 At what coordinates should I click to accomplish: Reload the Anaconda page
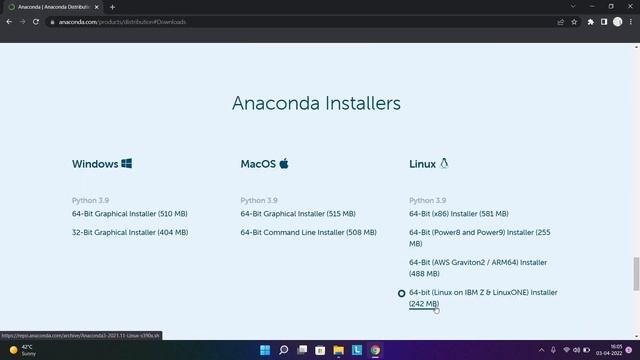(x=36, y=22)
